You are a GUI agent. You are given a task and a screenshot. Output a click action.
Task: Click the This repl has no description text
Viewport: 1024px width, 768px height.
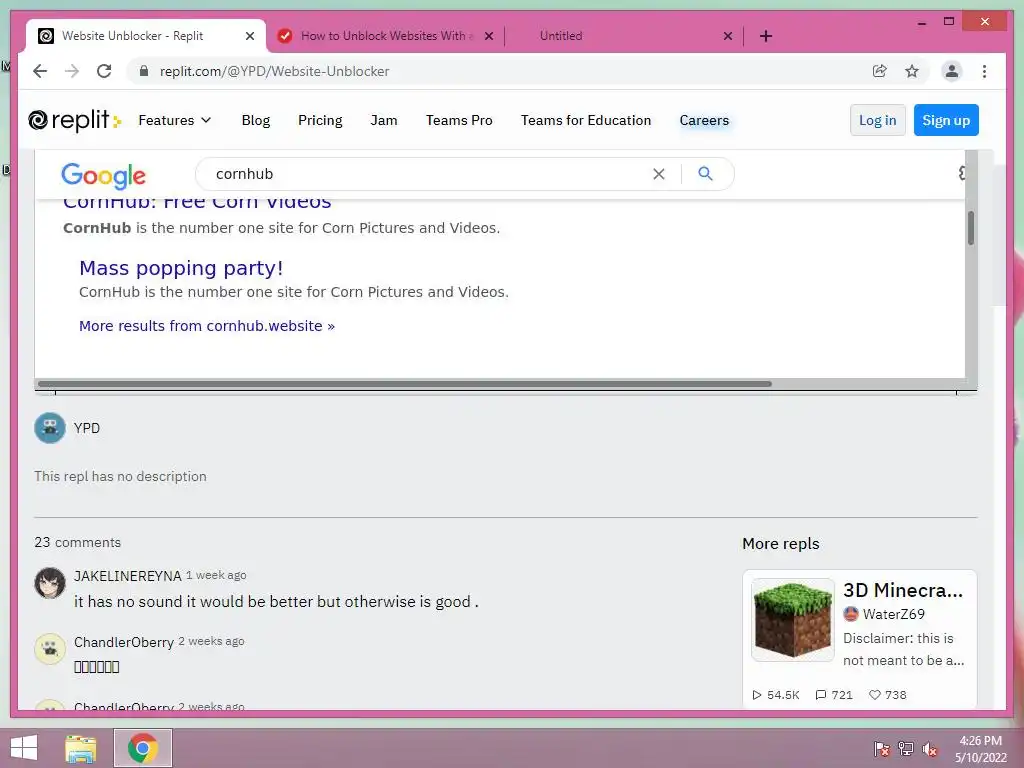pos(120,476)
